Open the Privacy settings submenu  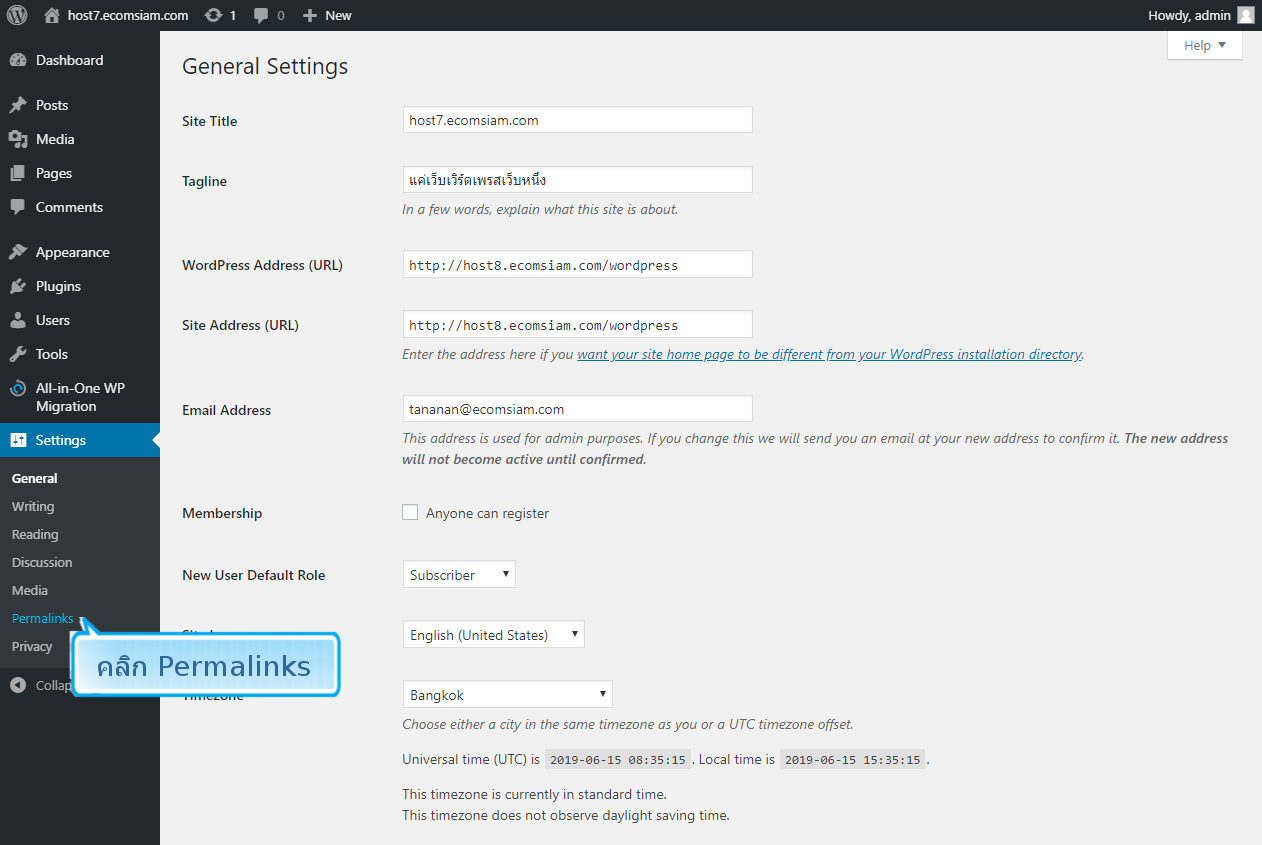click(32, 646)
